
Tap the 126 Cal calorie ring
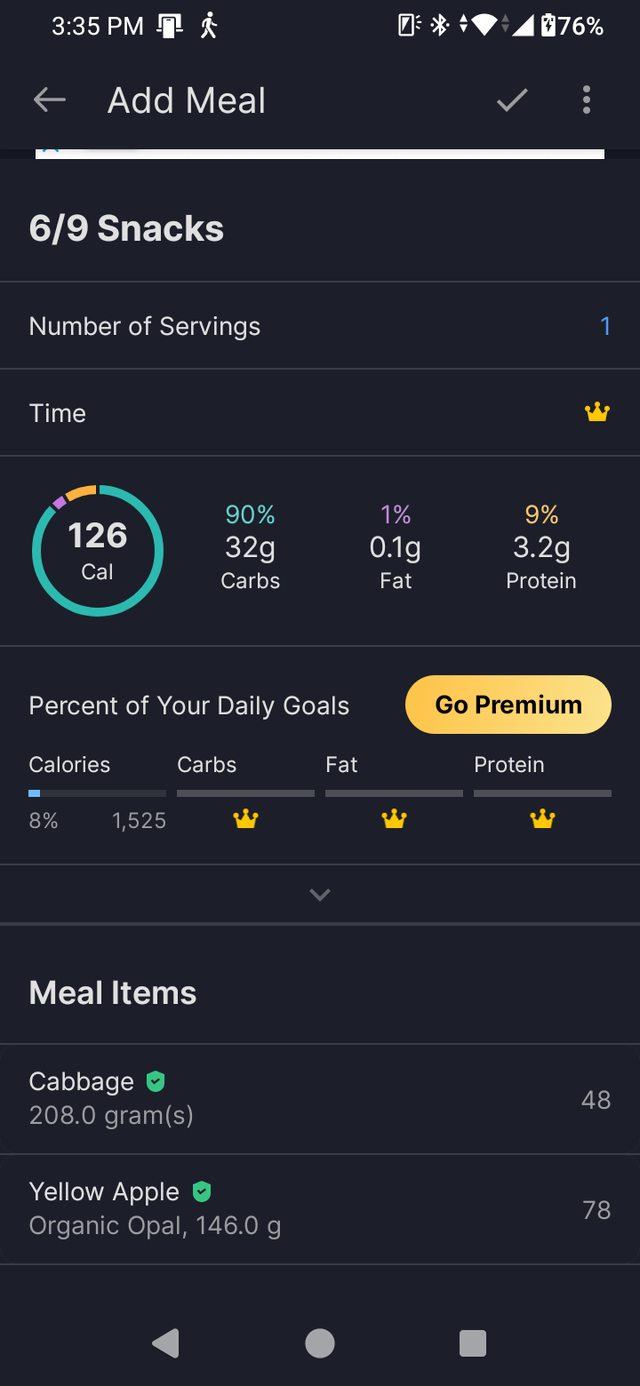click(98, 550)
